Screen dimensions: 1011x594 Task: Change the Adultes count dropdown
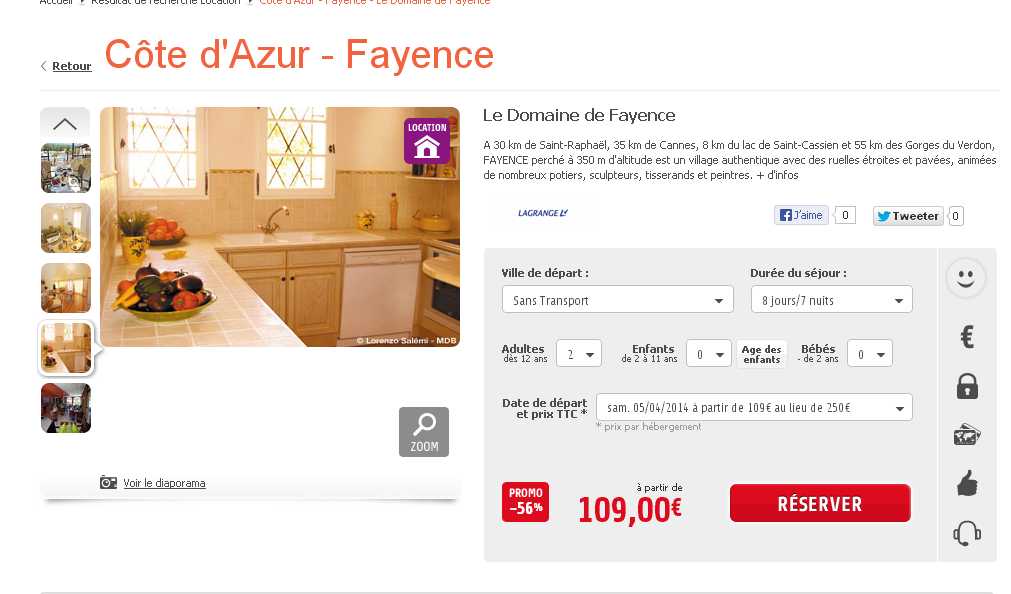pyautogui.click(x=578, y=353)
